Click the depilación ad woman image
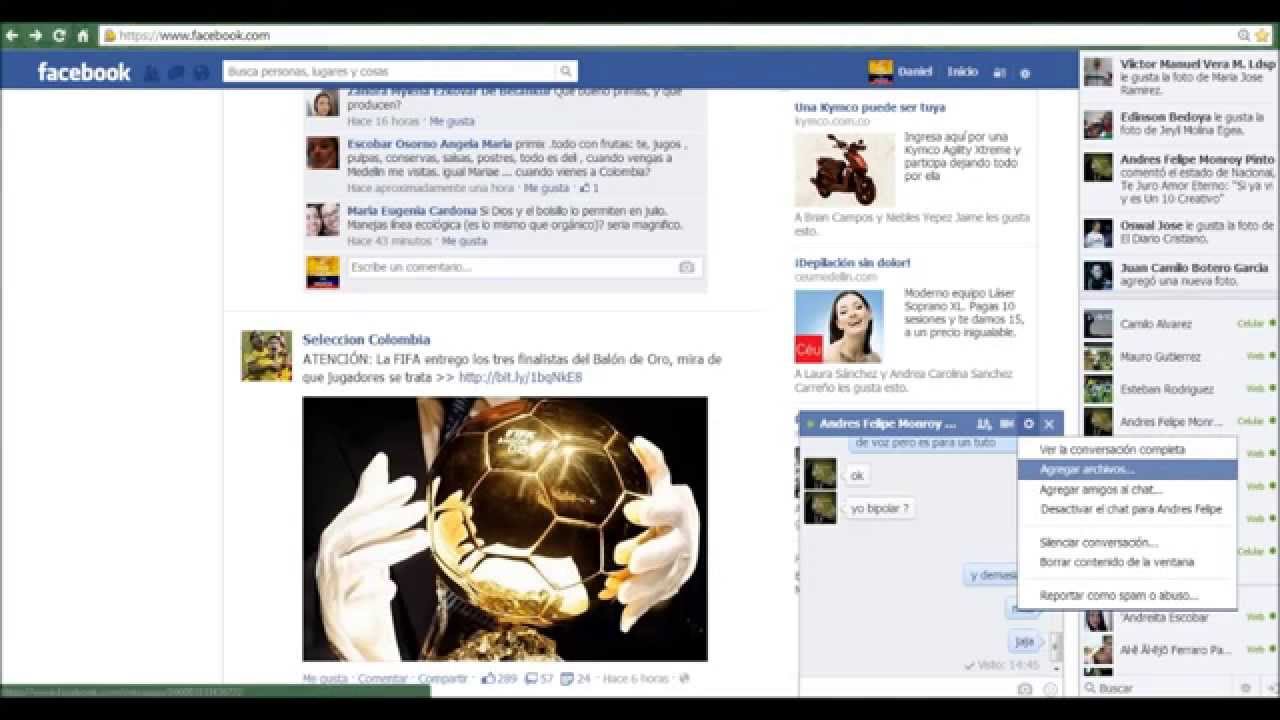1280x720 pixels. [839, 326]
